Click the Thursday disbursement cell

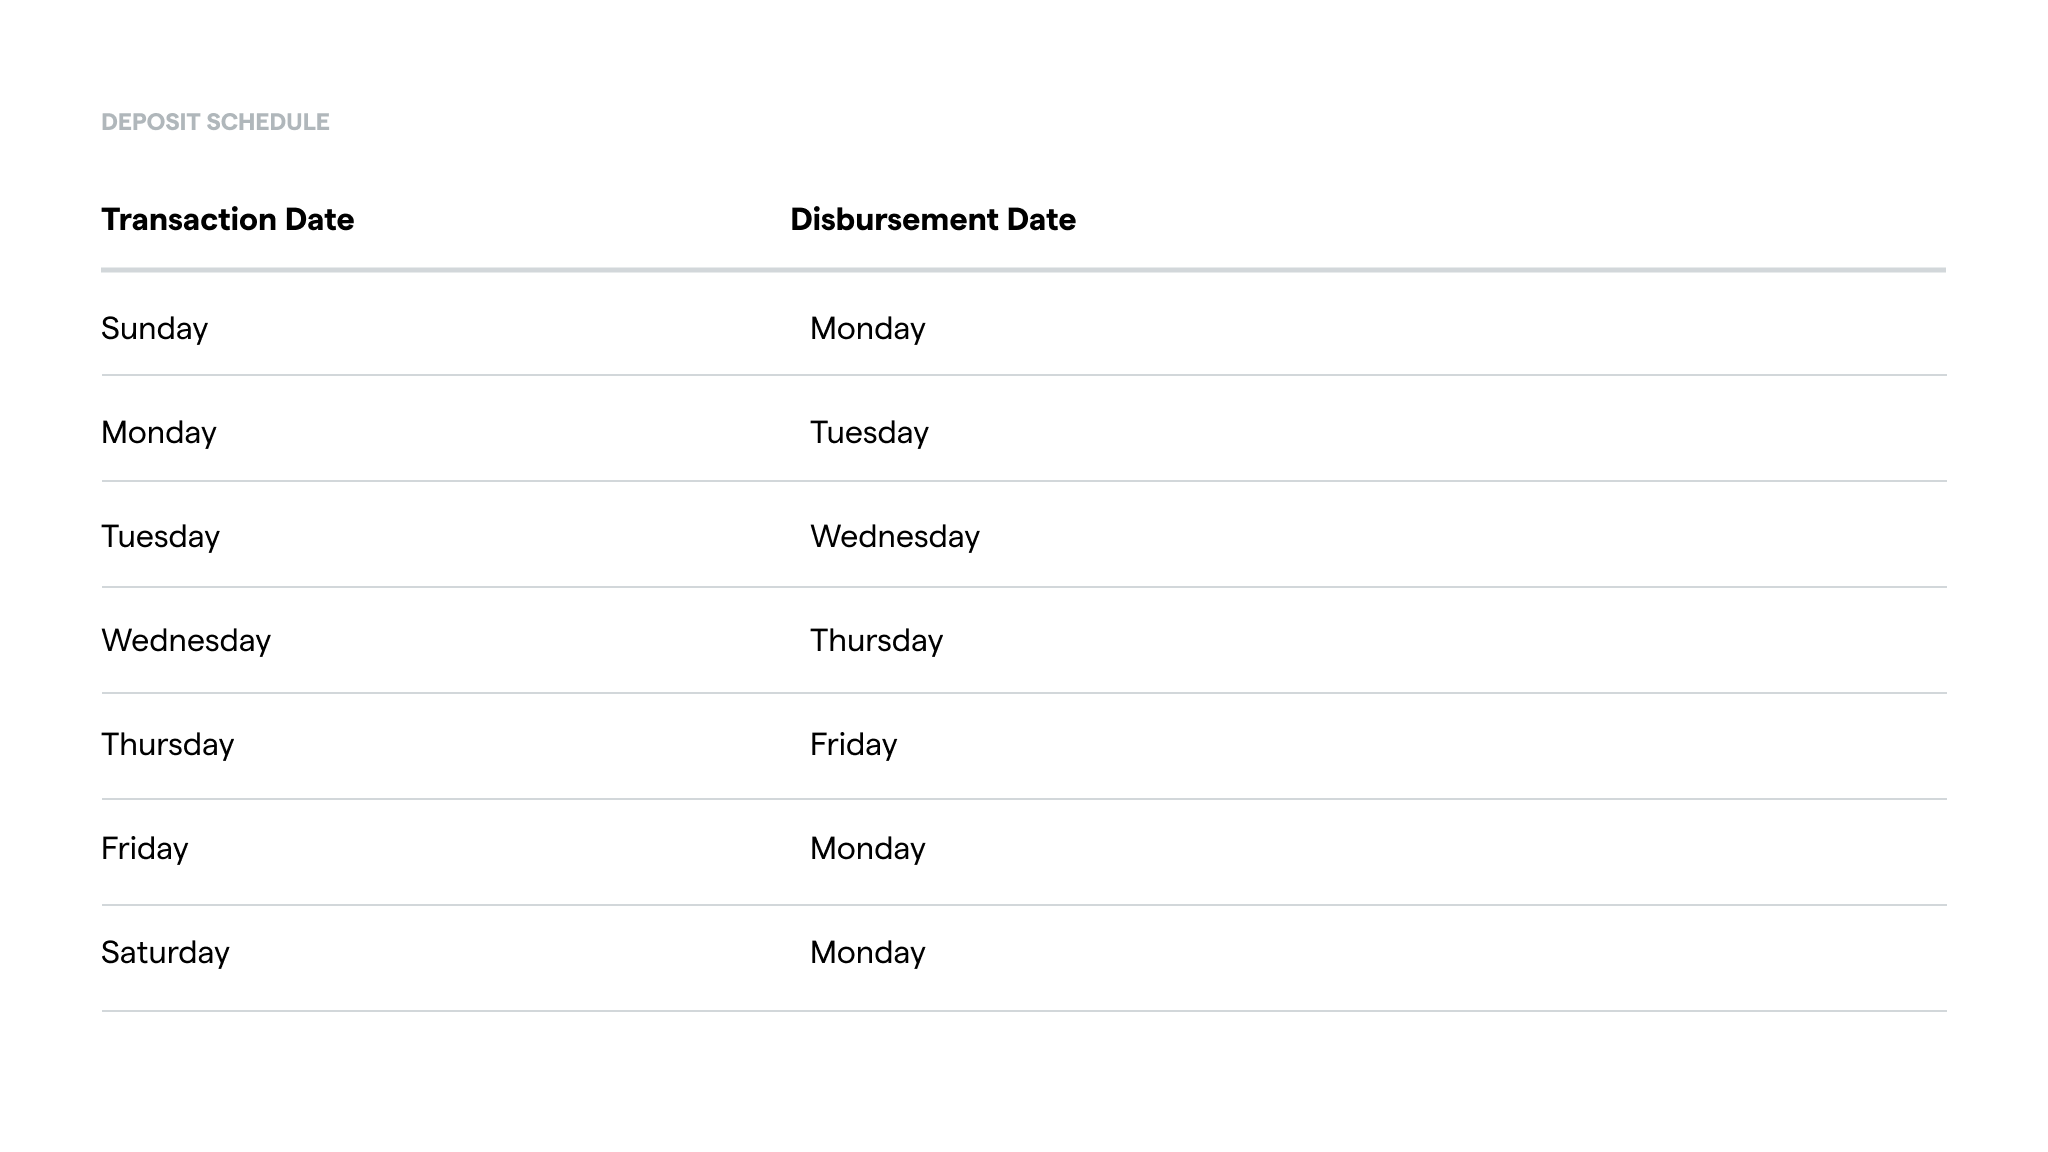pos(876,641)
